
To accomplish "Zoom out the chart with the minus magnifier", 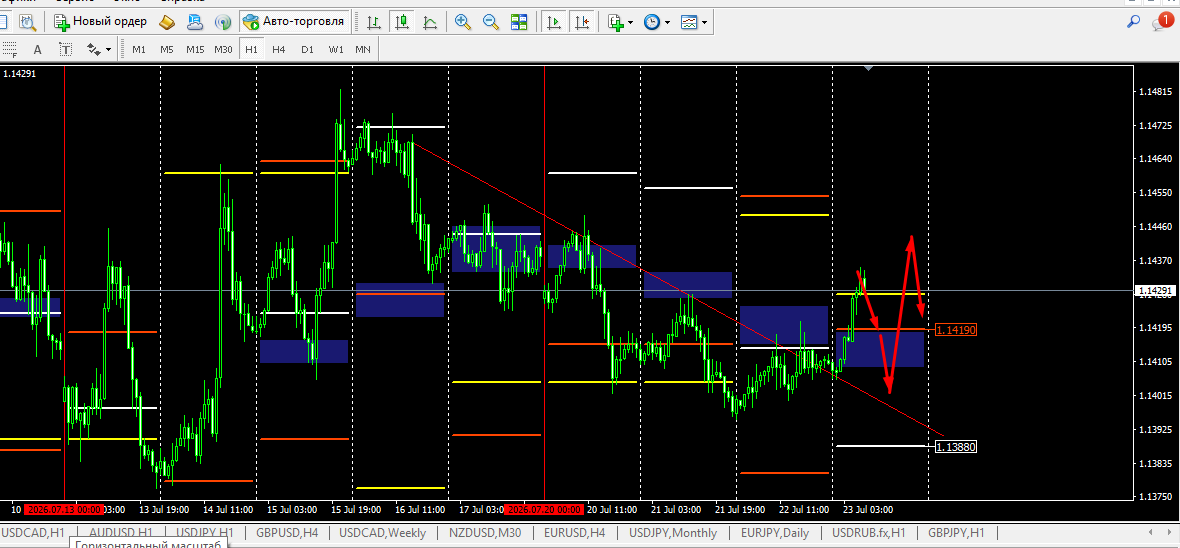I will tap(491, 23).
